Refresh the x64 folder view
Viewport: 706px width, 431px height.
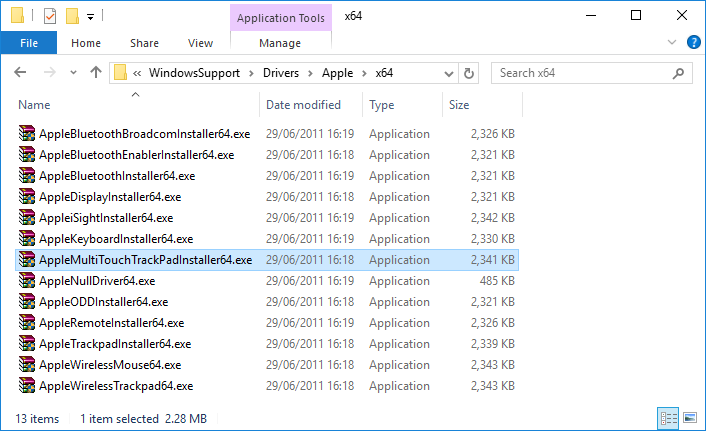coord(469,73)
